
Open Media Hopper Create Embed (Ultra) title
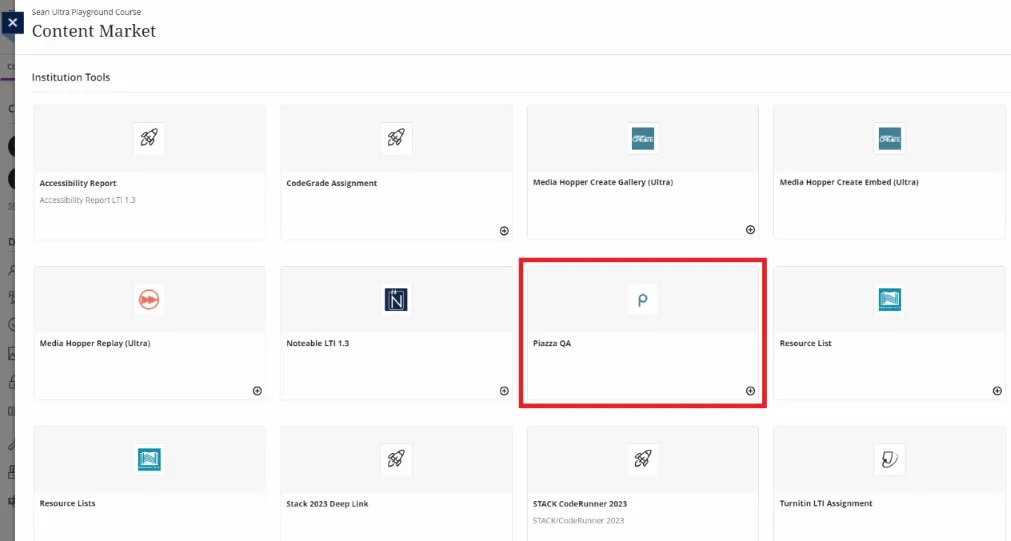[x=849, y=182]
